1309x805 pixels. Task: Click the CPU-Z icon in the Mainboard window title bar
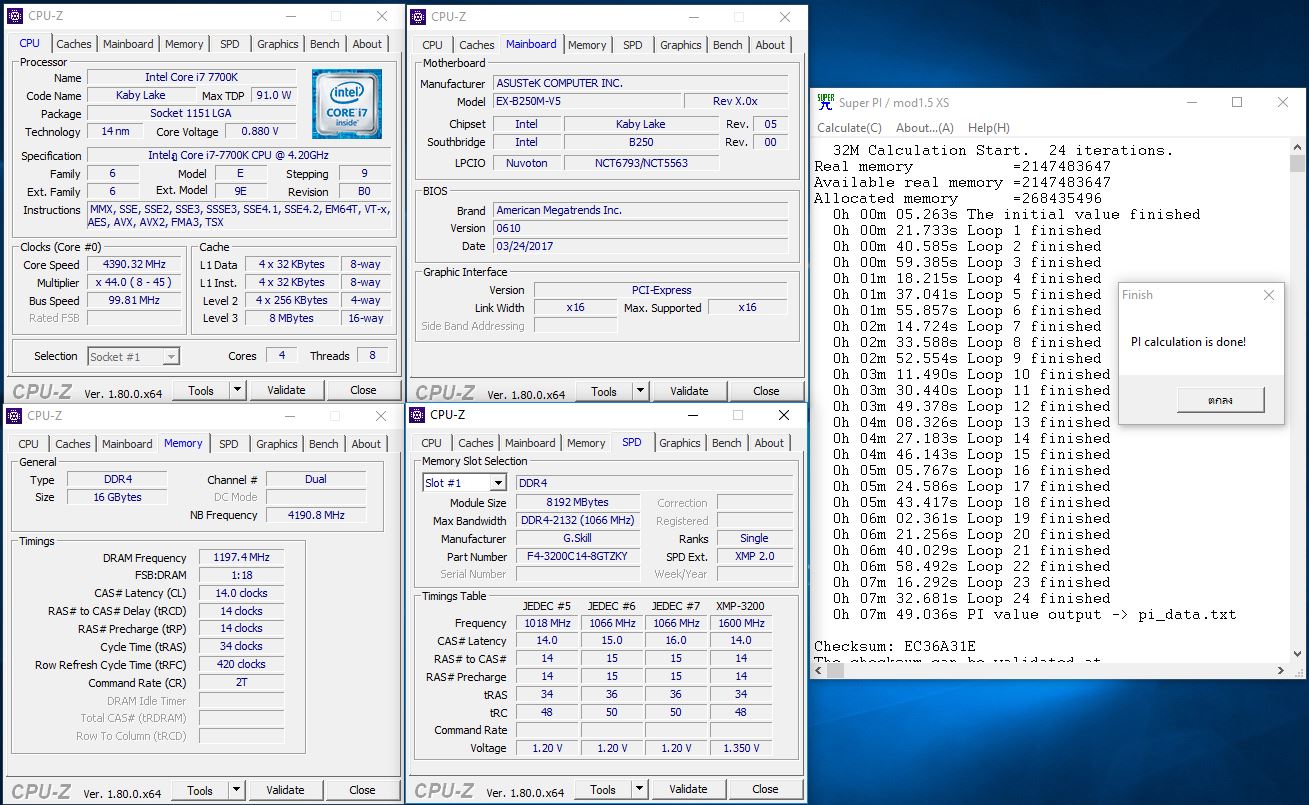[419, 16]
